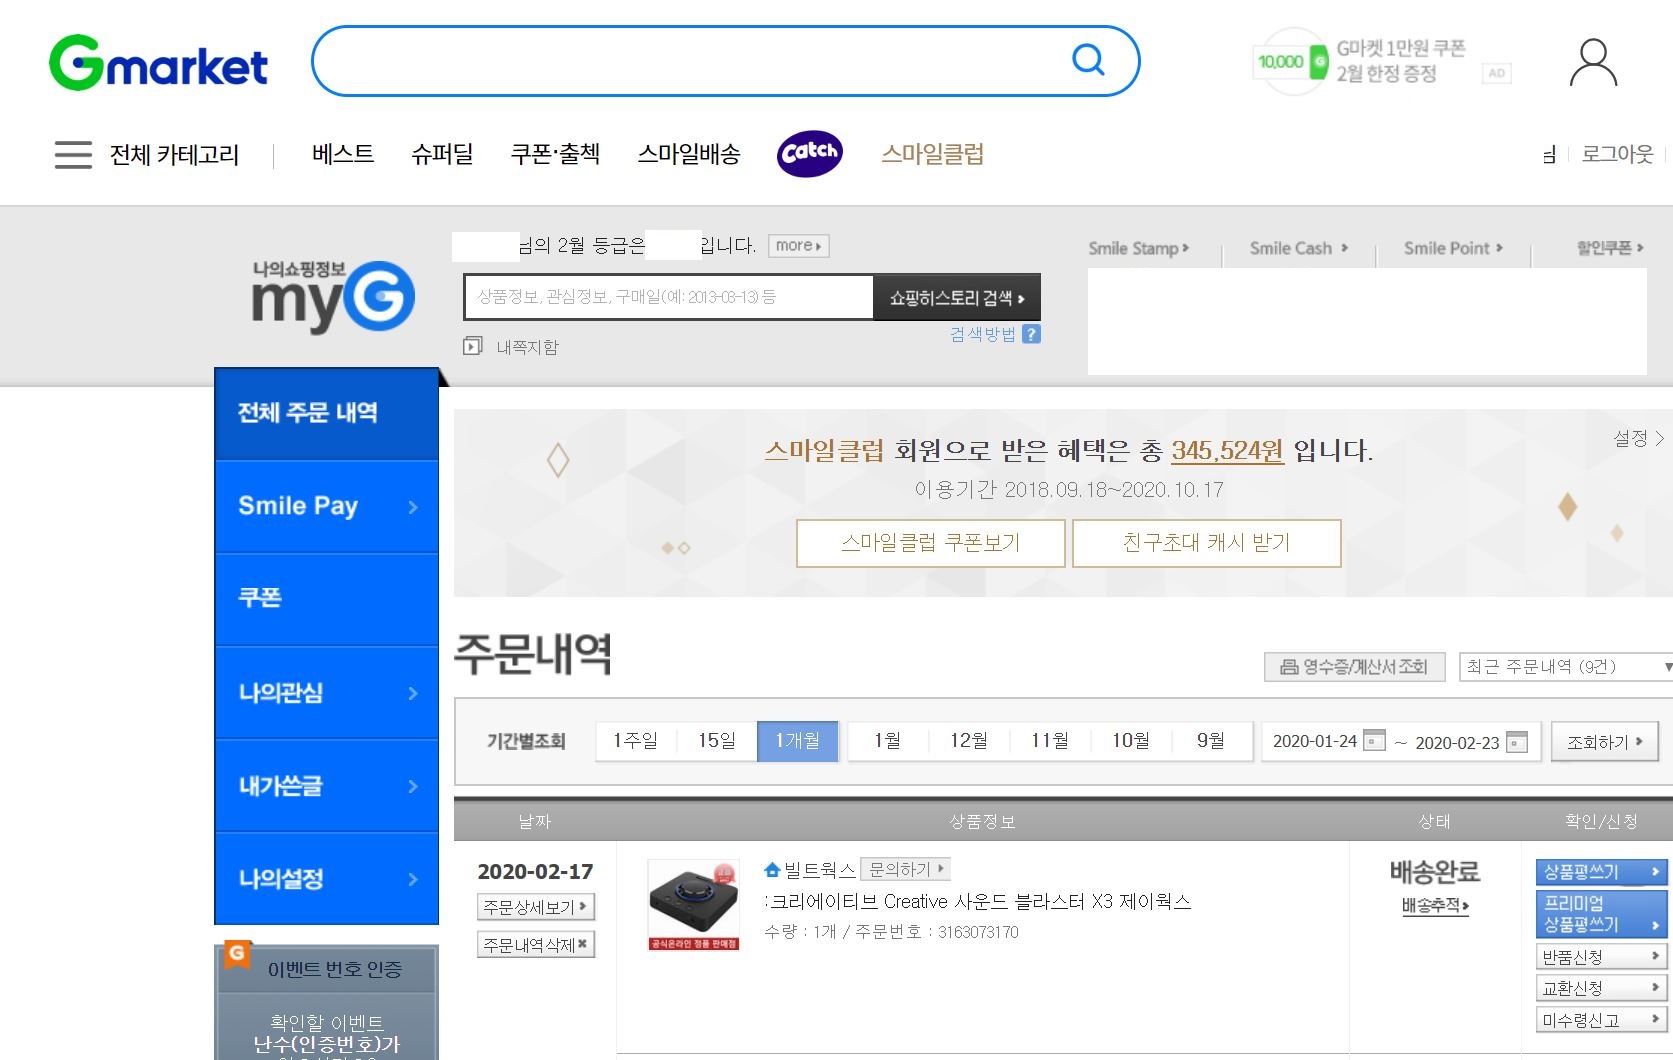This screenshot has height=1060, width=1673.
Task: Click the Gmarket logo
Action: click(x=159, y=63)
